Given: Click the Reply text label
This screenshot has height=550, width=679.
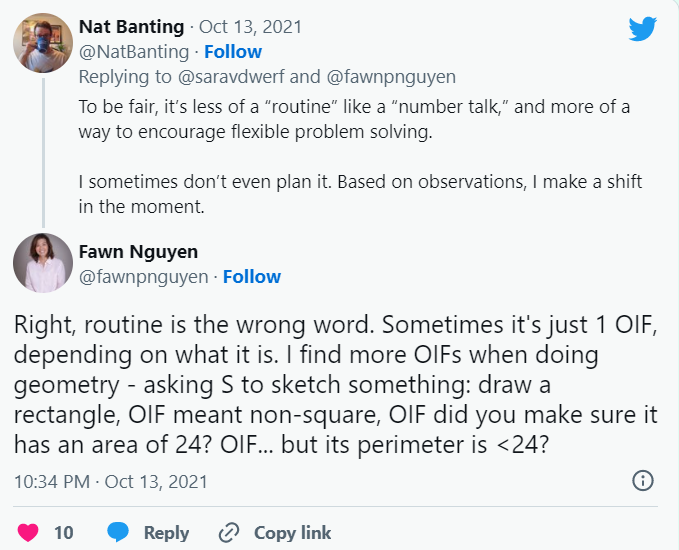Looking at the screenshot, I should click(166, 533).
